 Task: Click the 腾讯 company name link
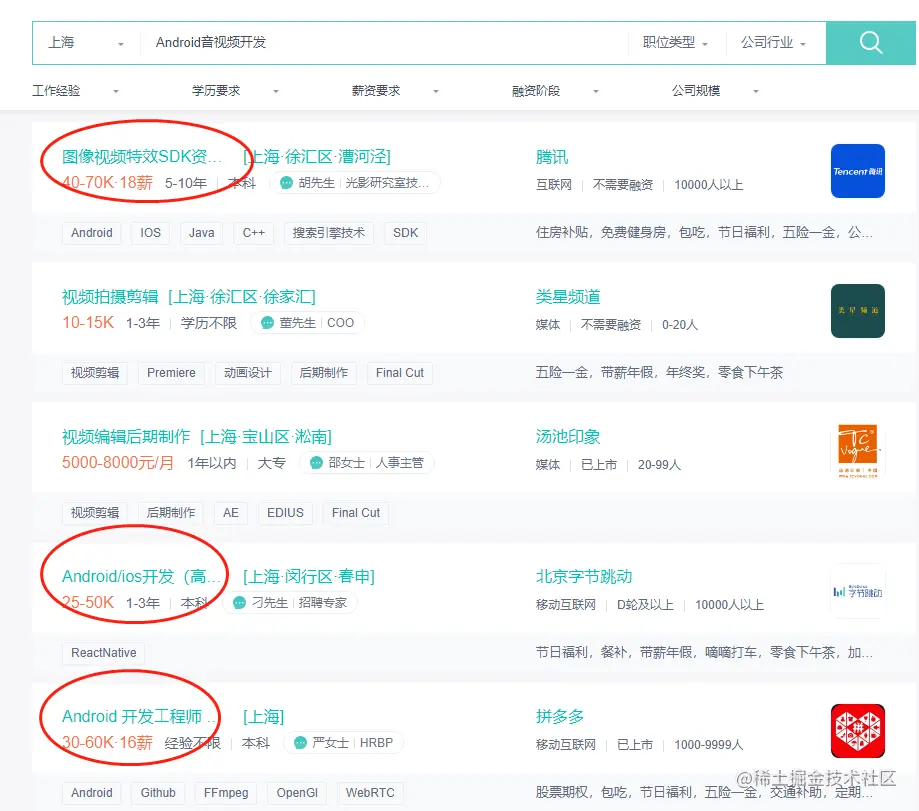pyautogui.click(x=550, y=156)
